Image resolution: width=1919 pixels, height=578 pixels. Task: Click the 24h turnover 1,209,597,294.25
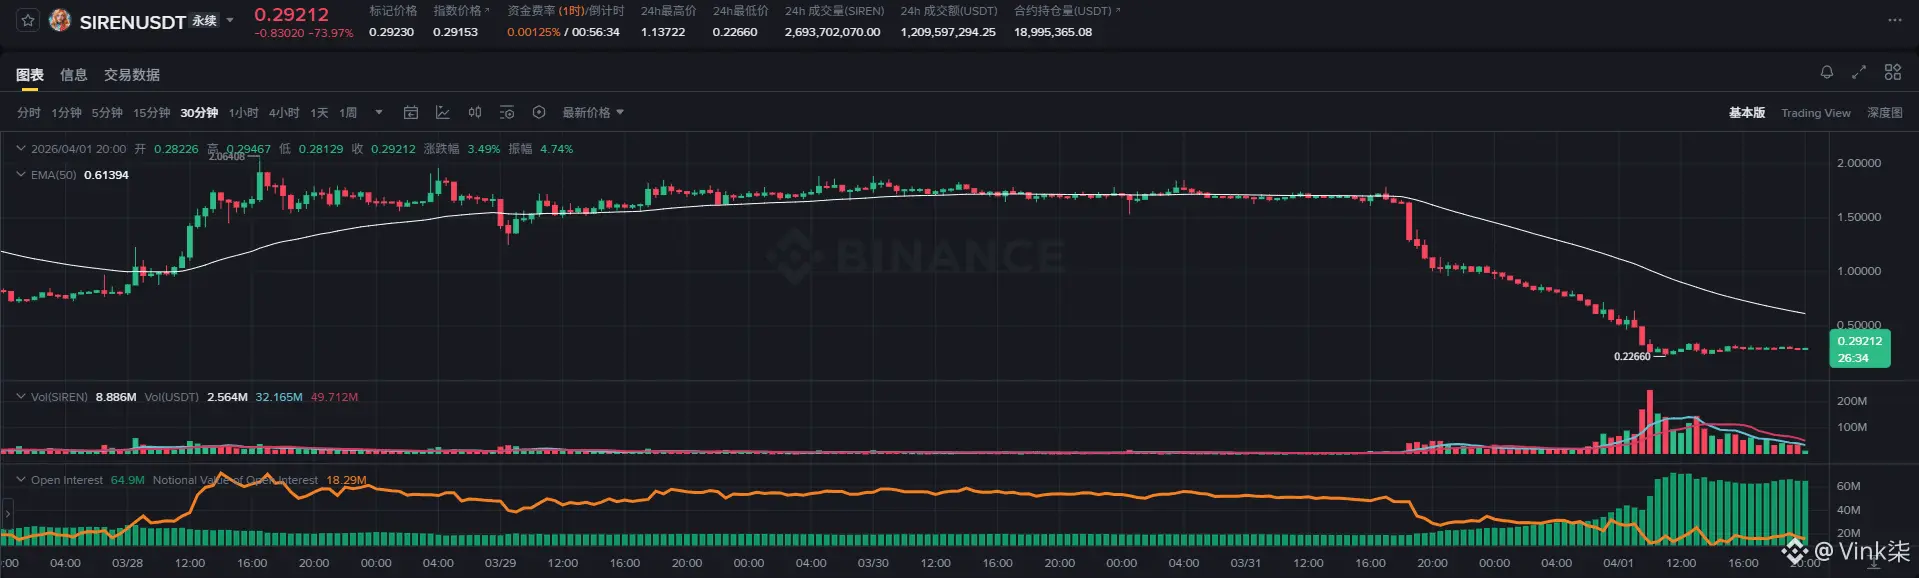click(948, 32)
